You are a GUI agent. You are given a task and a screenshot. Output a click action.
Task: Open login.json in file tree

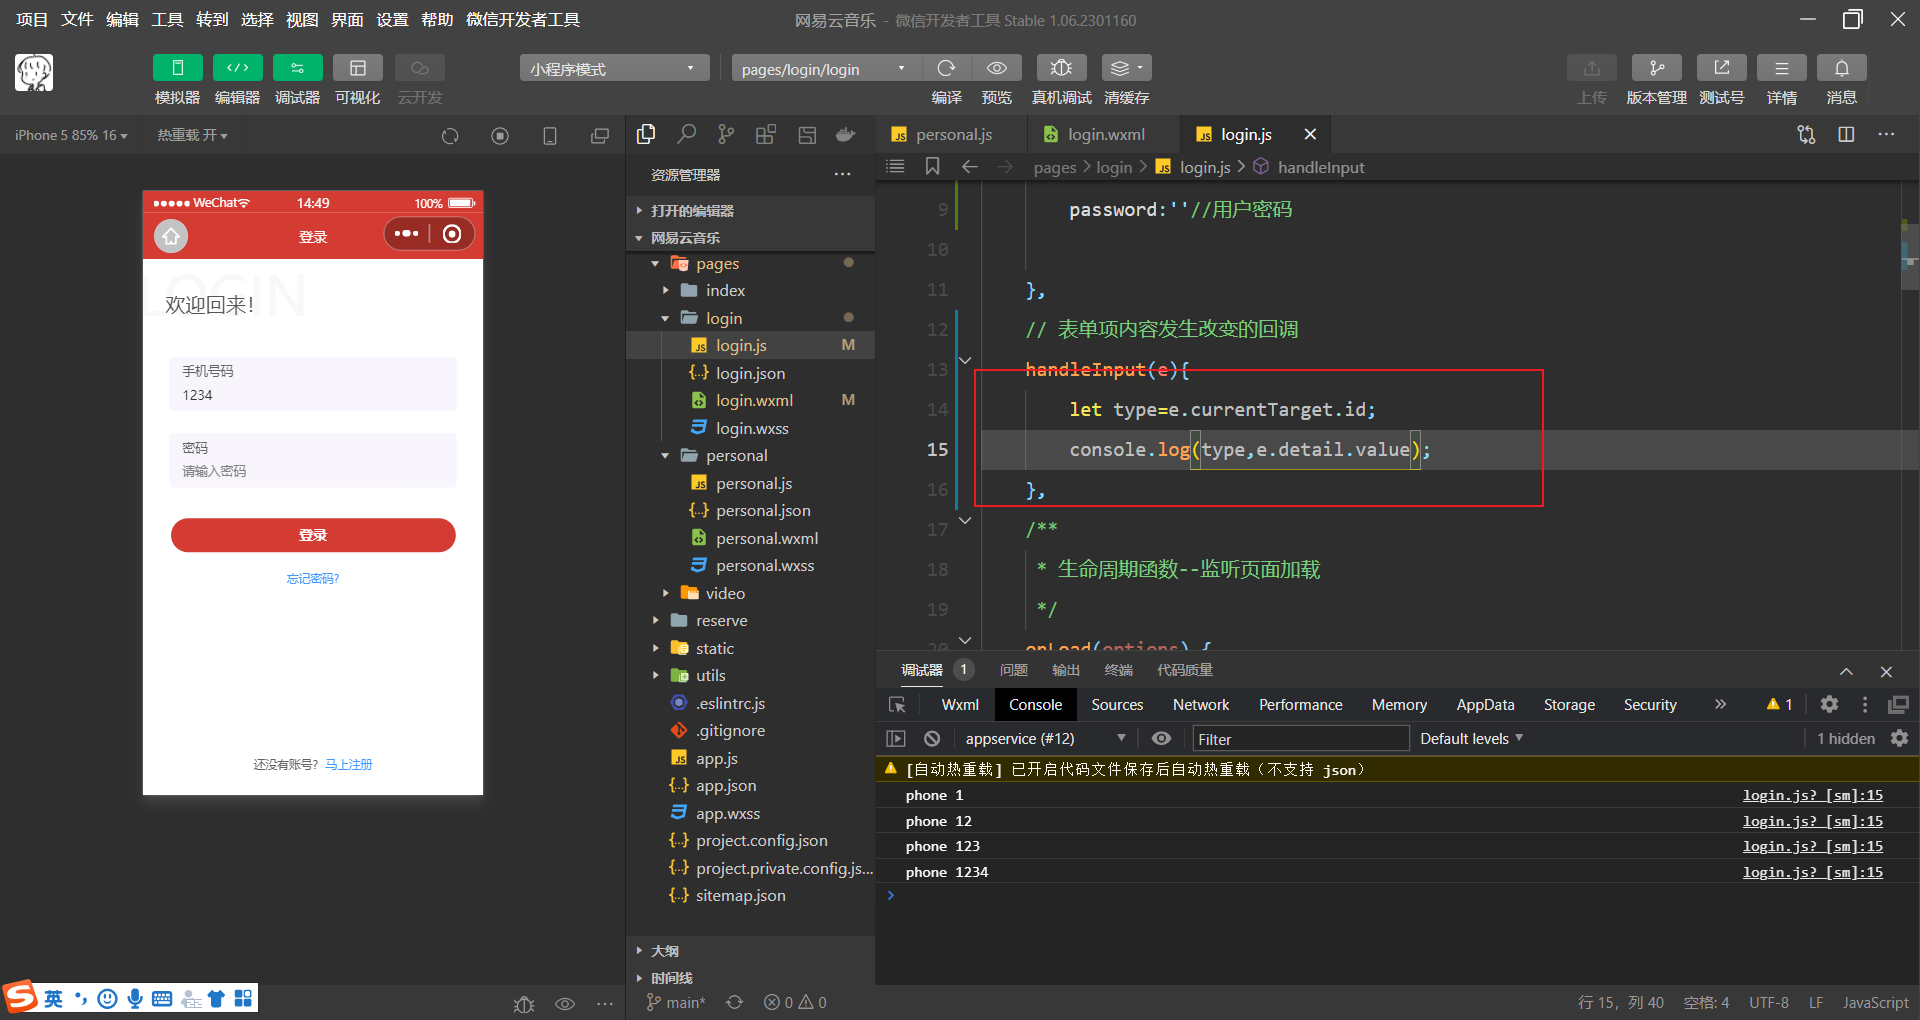750,373
